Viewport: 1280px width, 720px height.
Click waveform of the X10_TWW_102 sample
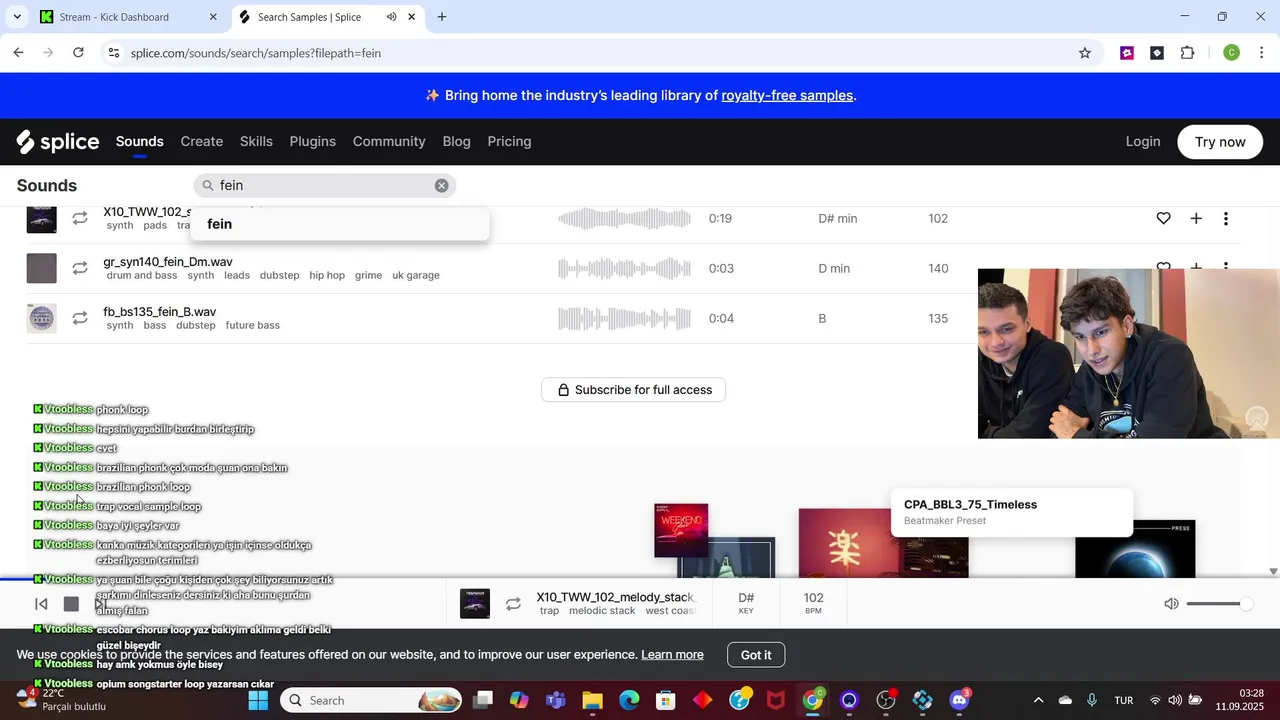(x=624, y=218)
